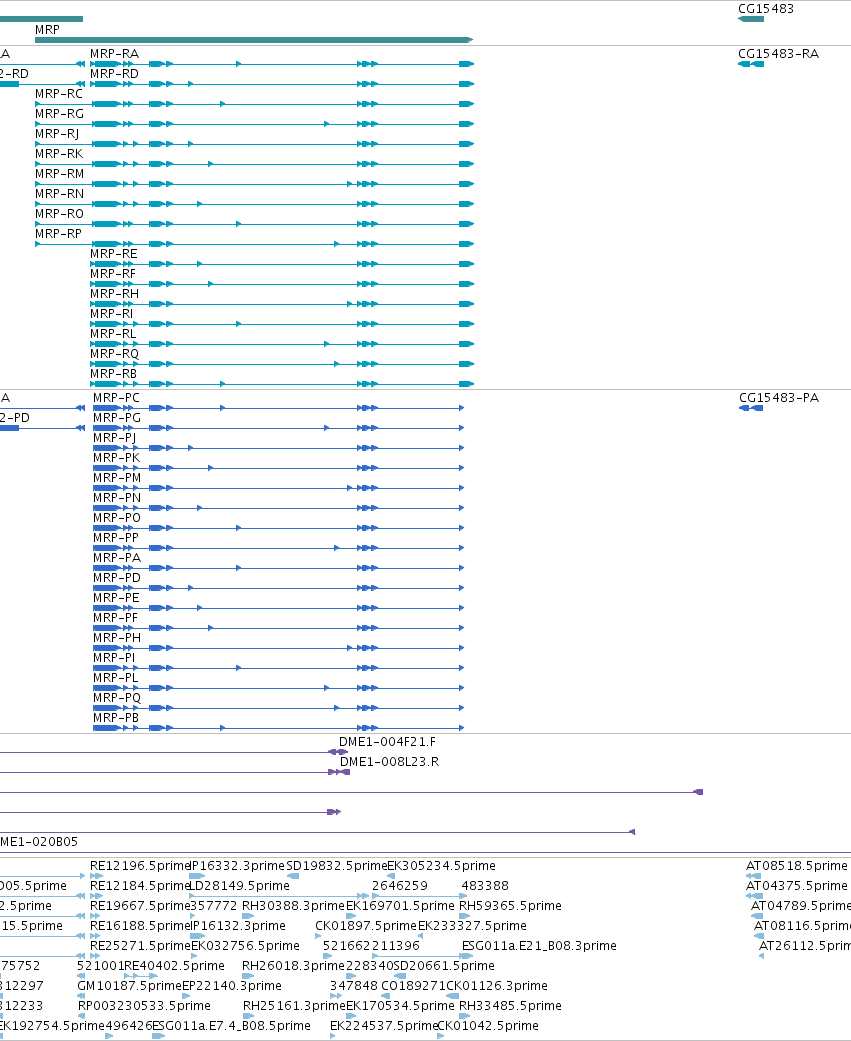Select the MRP-PH protein label
Viewport: 851px width, 1041px height.
coord(117,637)
